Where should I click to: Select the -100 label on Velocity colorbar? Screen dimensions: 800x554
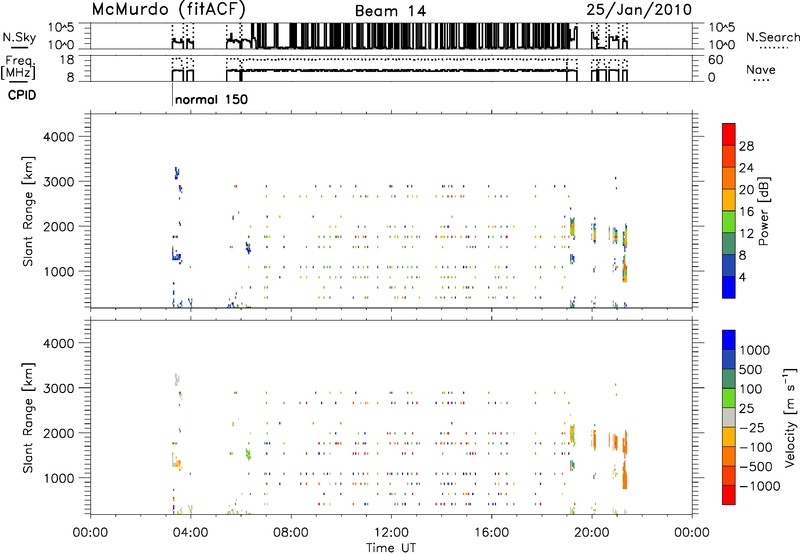tap(755, 447)
